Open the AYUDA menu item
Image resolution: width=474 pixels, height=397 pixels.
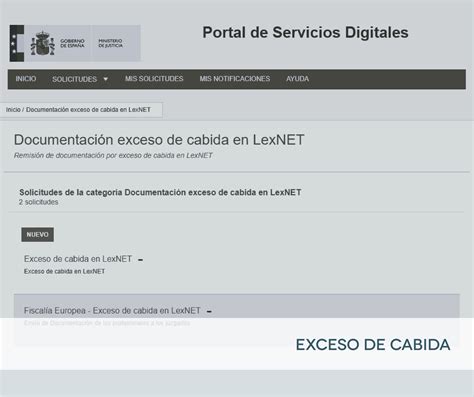(x=297, y=79)
